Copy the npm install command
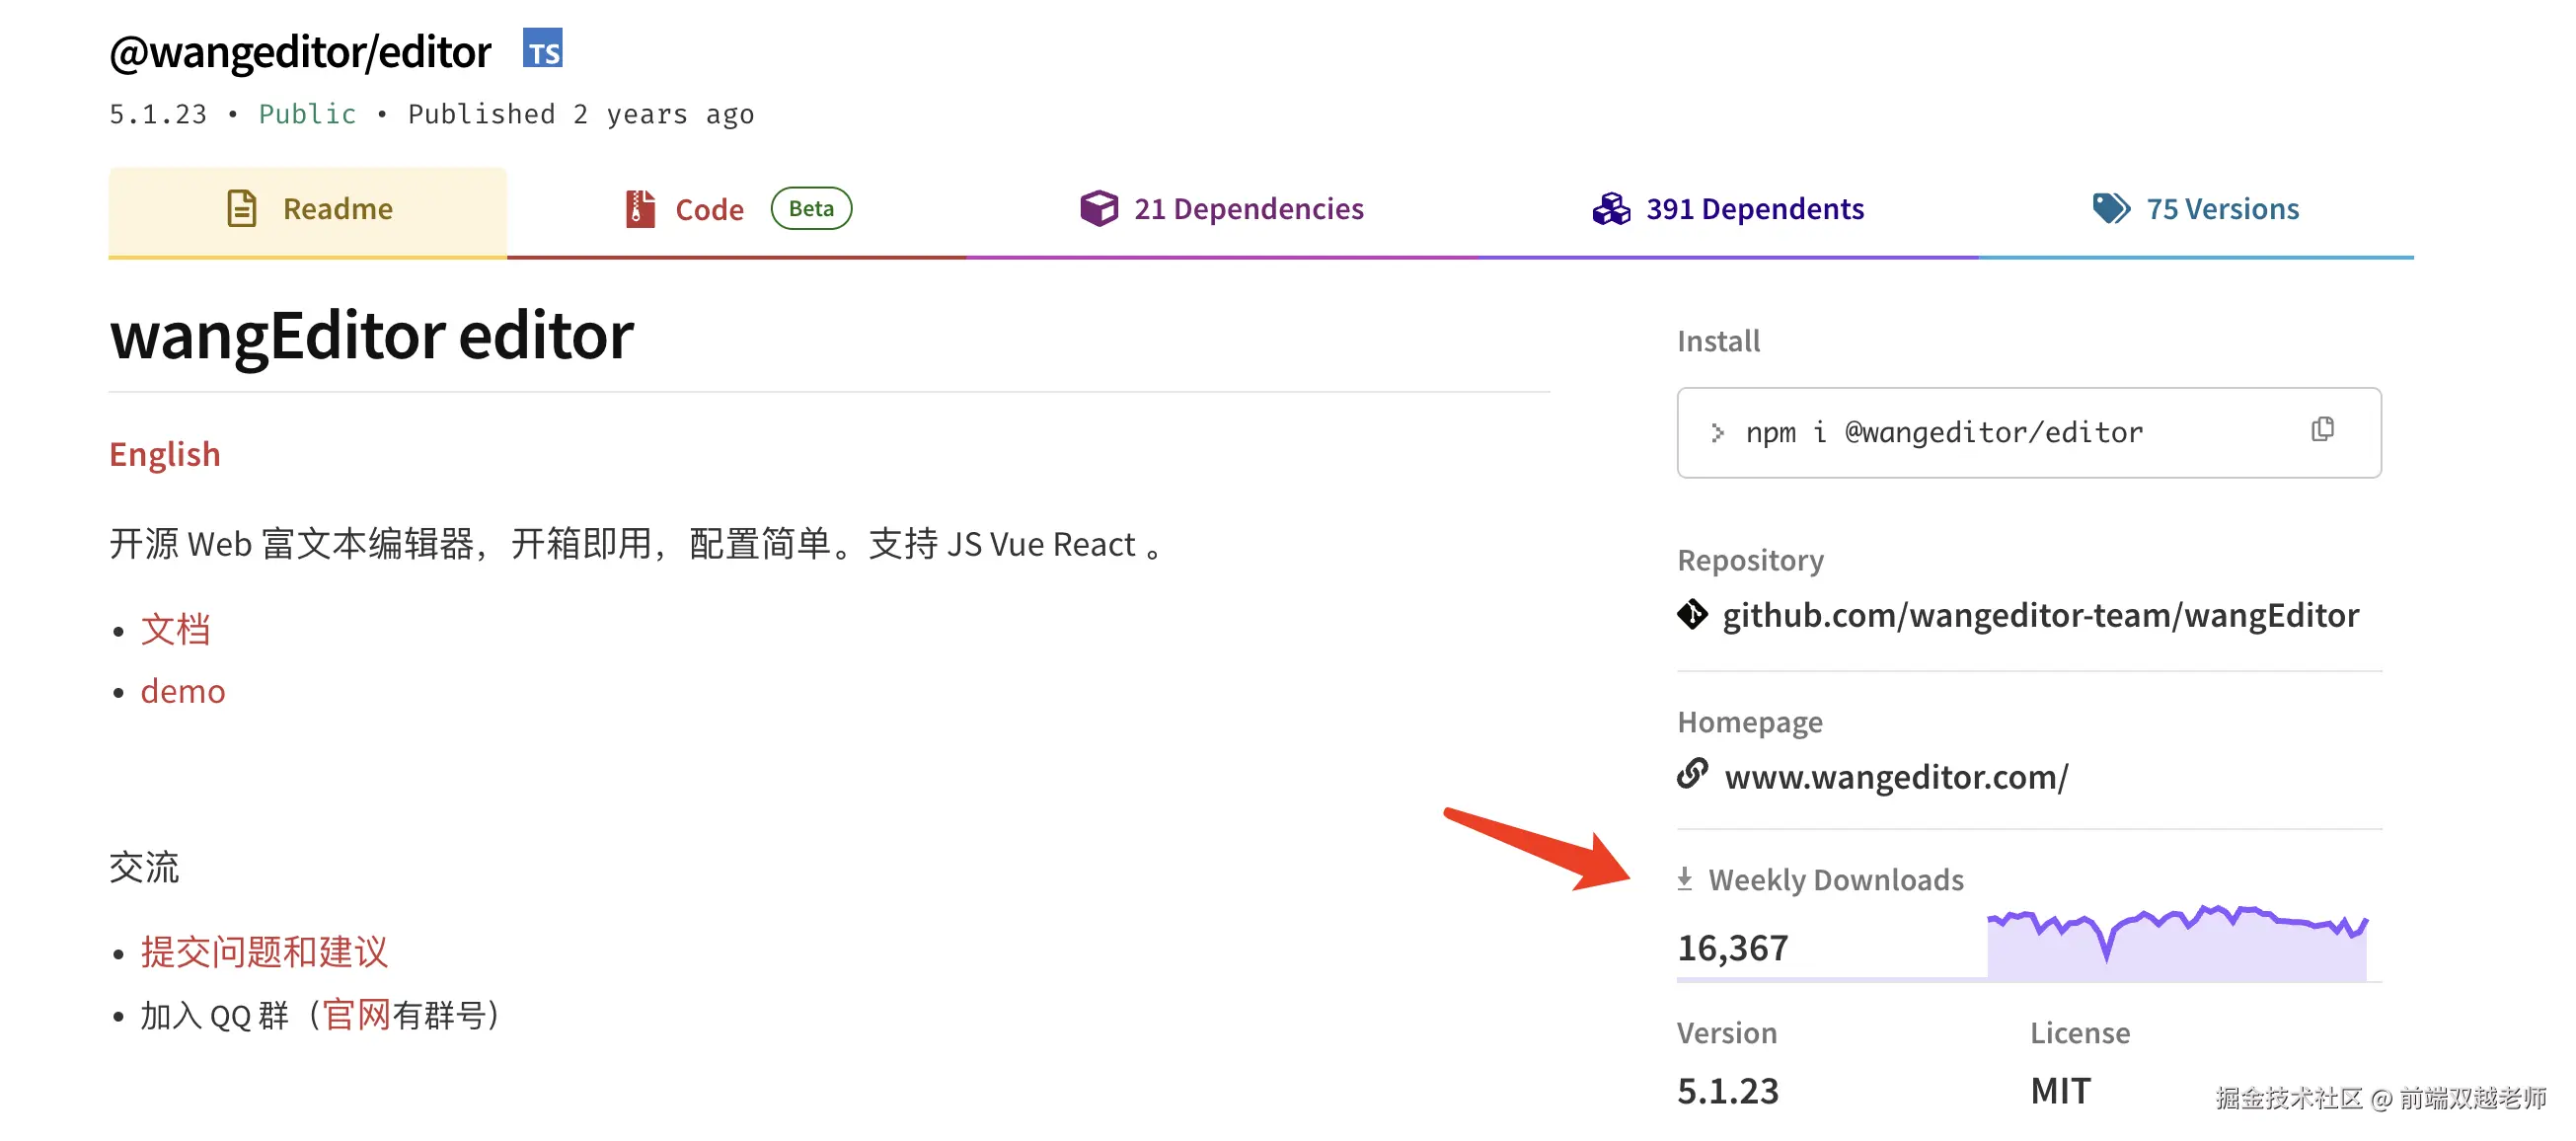 point(2322,430)
